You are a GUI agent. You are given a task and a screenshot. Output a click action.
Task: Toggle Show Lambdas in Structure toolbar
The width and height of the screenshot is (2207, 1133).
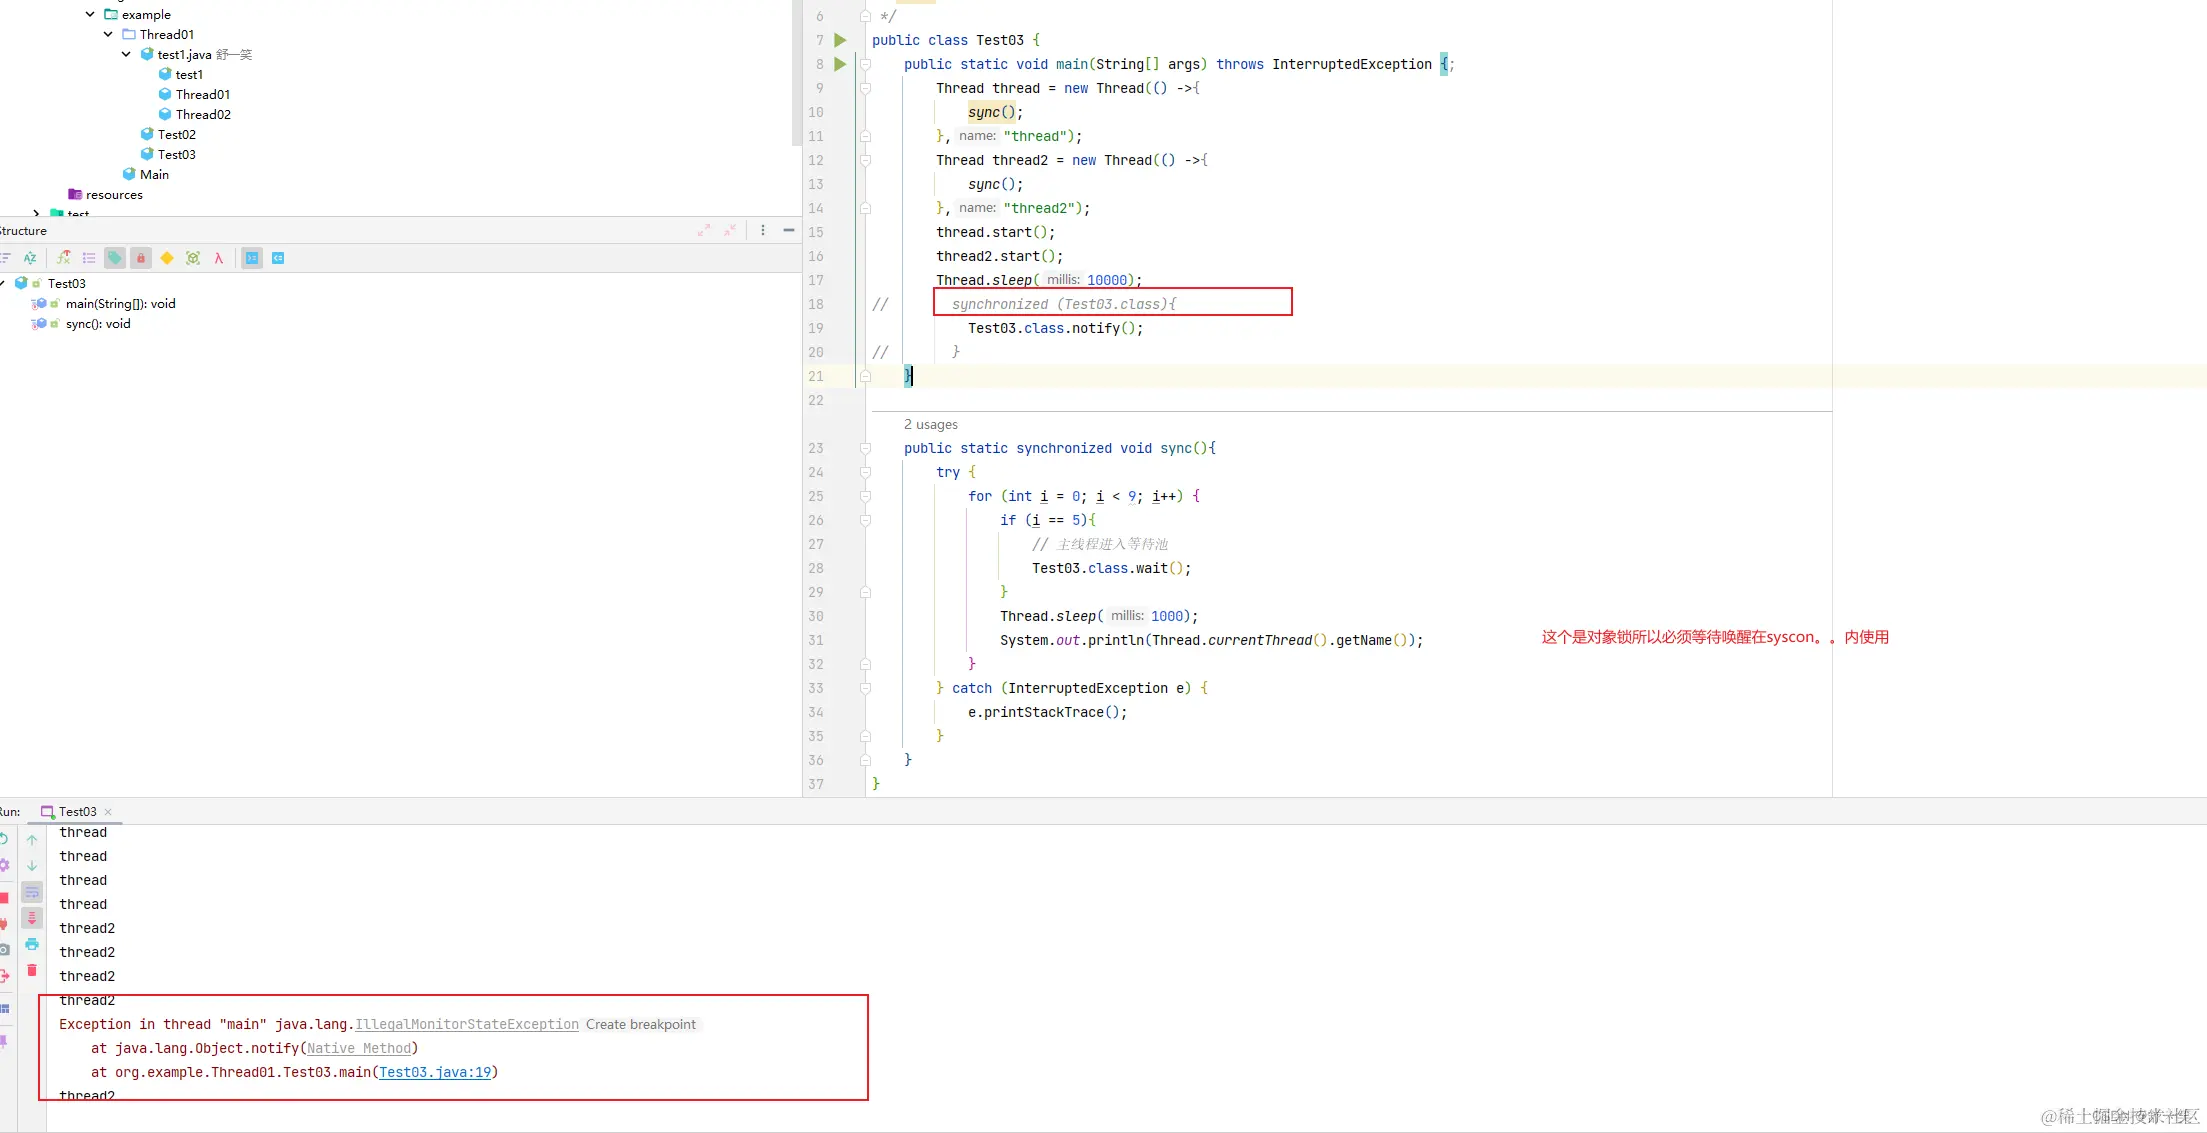[x=218, y=258]
